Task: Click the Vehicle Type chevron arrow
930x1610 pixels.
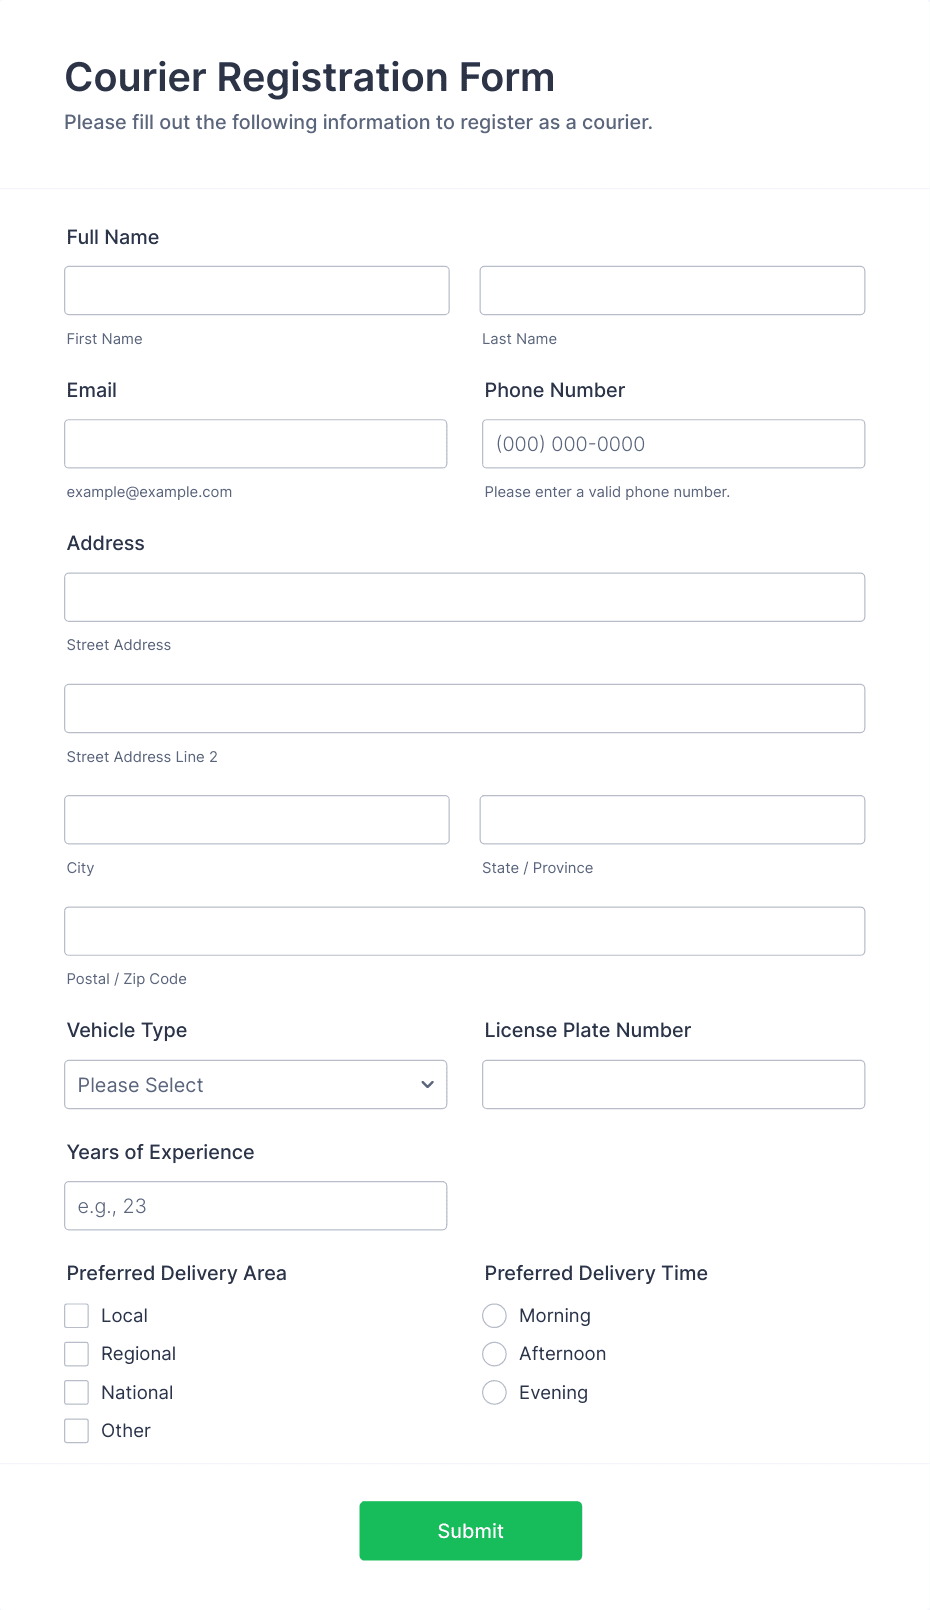Action: 426,1084
